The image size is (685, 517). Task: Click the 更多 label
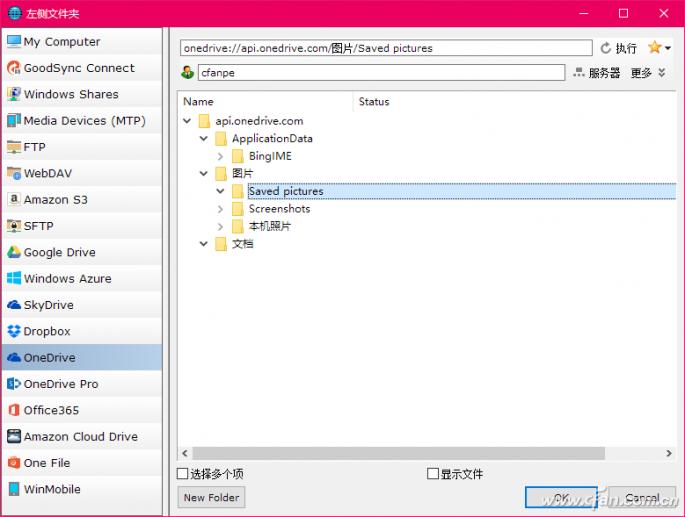click(641, 73)
